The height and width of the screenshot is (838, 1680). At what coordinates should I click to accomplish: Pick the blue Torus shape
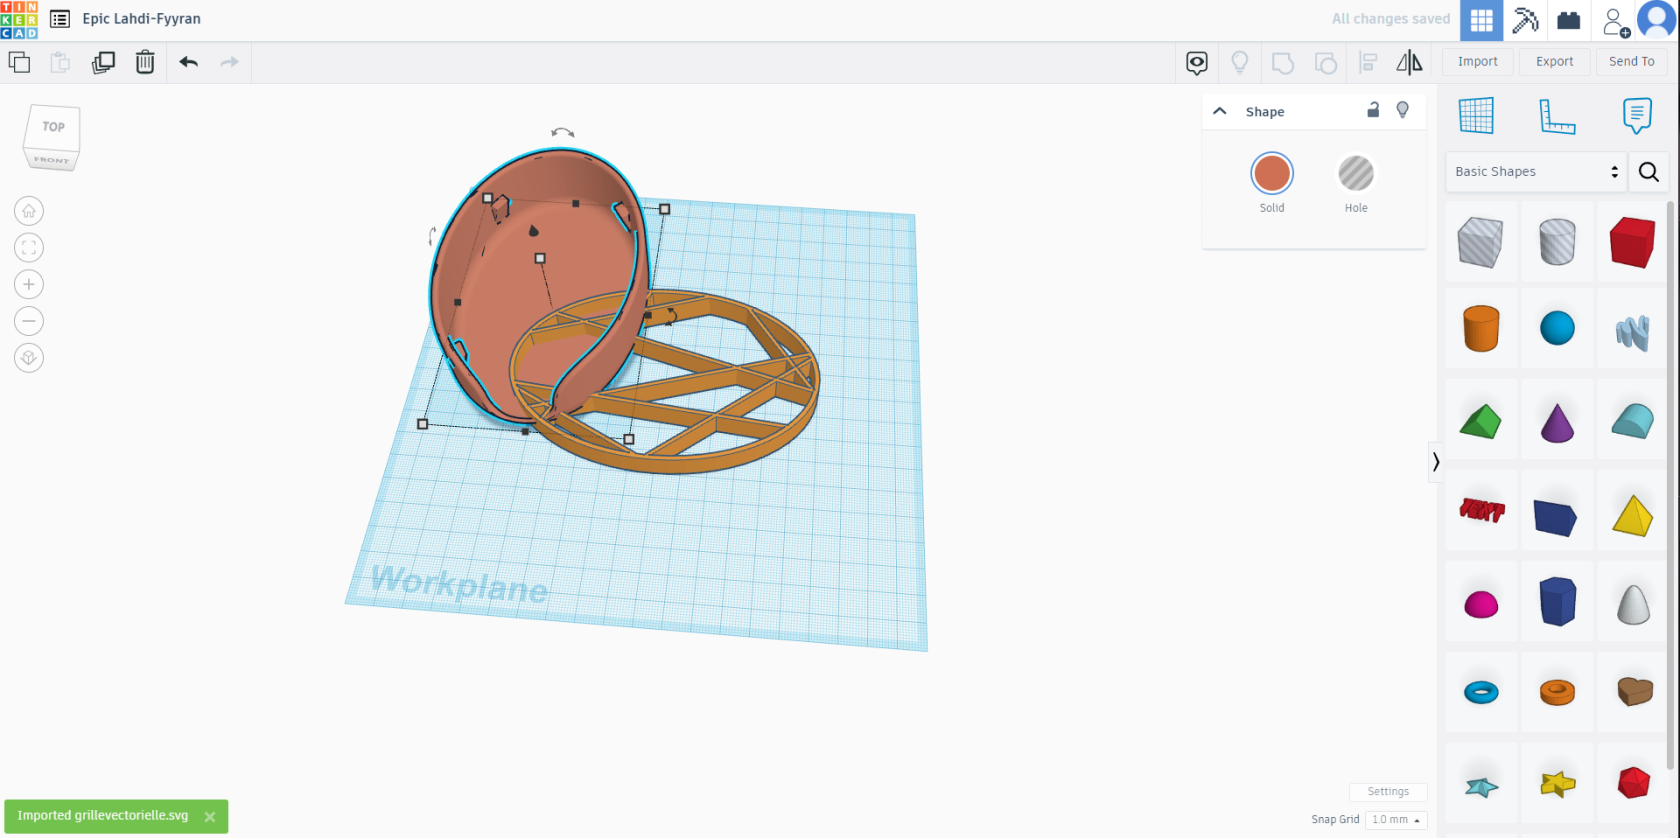pyautogui.click(x=1481, y=692)
